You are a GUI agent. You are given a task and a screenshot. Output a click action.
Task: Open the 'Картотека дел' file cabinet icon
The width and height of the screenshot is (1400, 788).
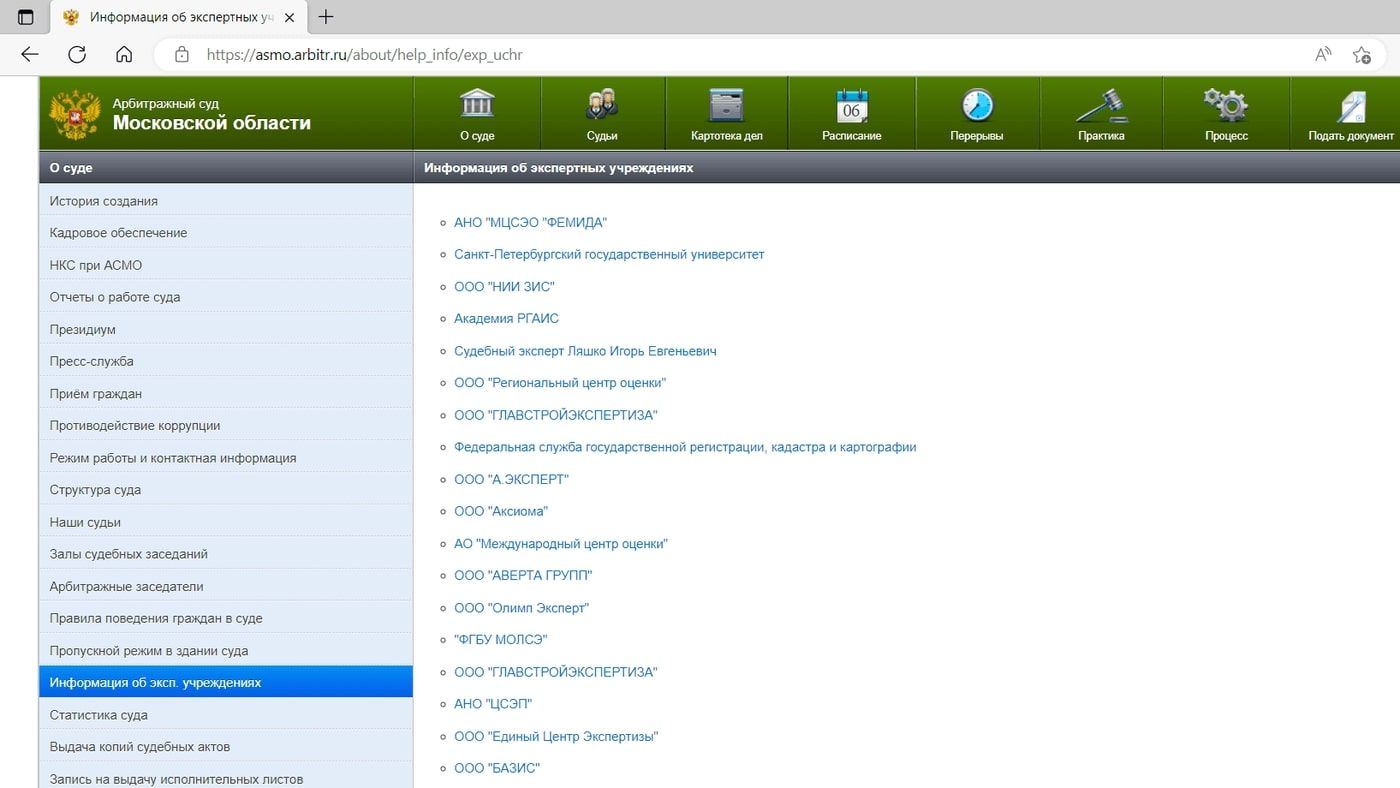(x=727, y=104)
